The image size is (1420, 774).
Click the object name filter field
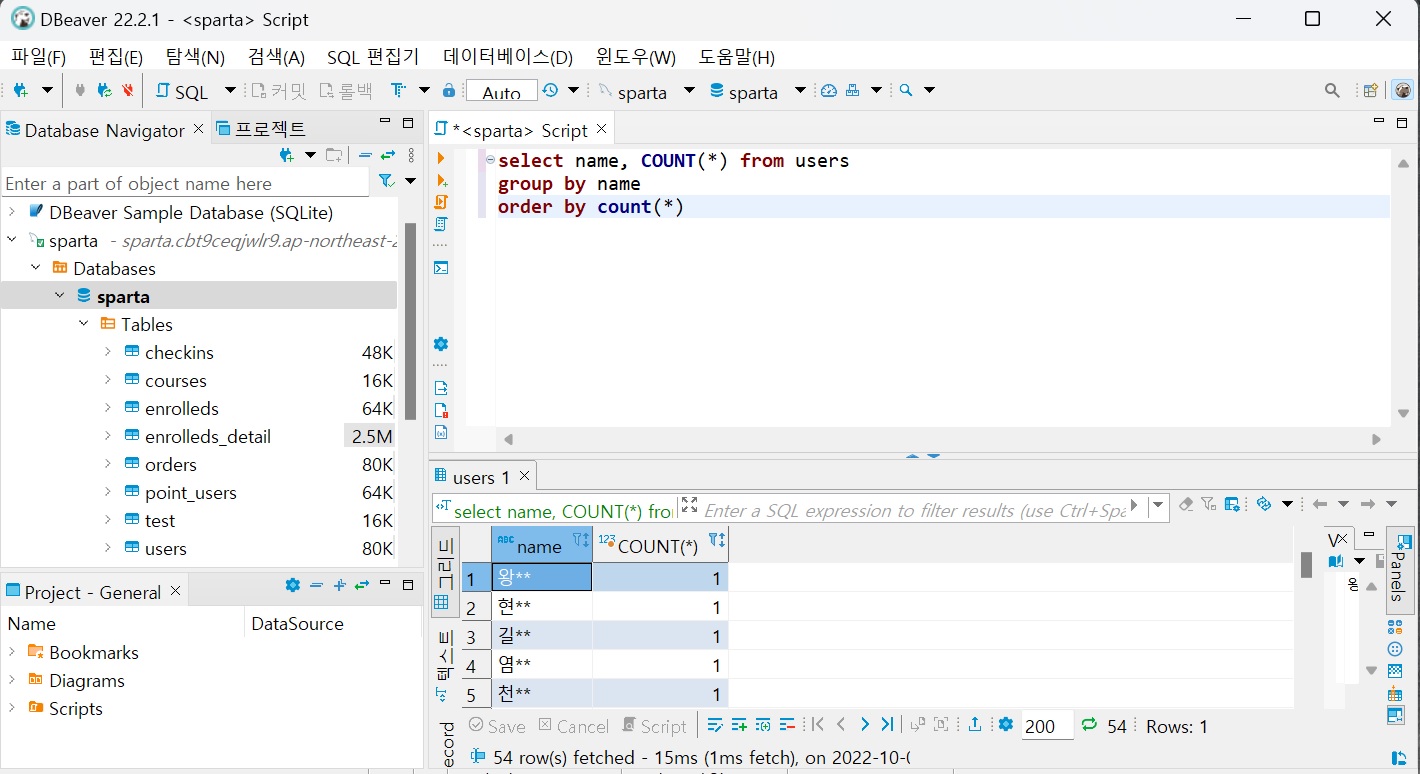click(186, 183)
